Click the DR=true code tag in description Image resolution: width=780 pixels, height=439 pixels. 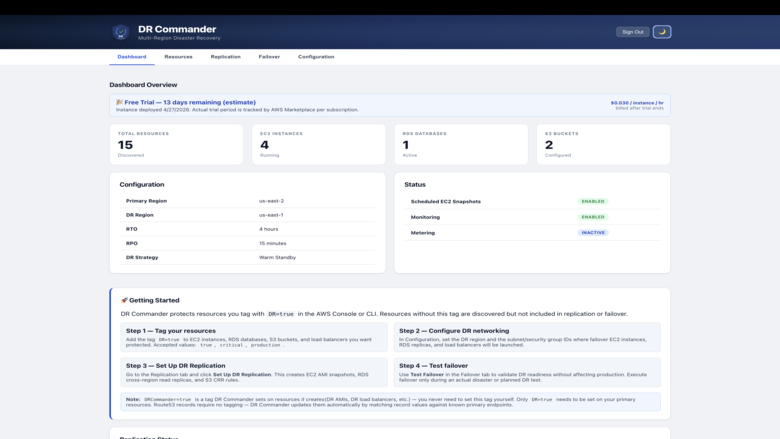tap(281, 314)
